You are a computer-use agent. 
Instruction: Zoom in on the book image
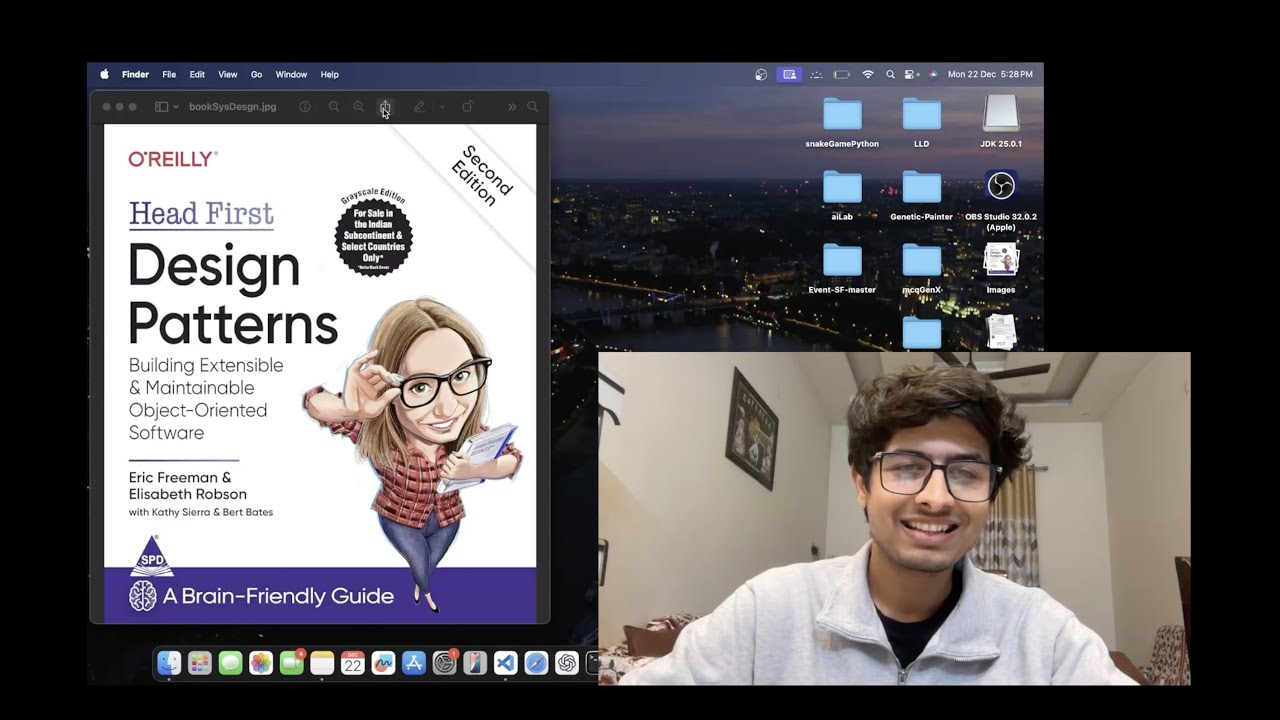coord(359,106)
